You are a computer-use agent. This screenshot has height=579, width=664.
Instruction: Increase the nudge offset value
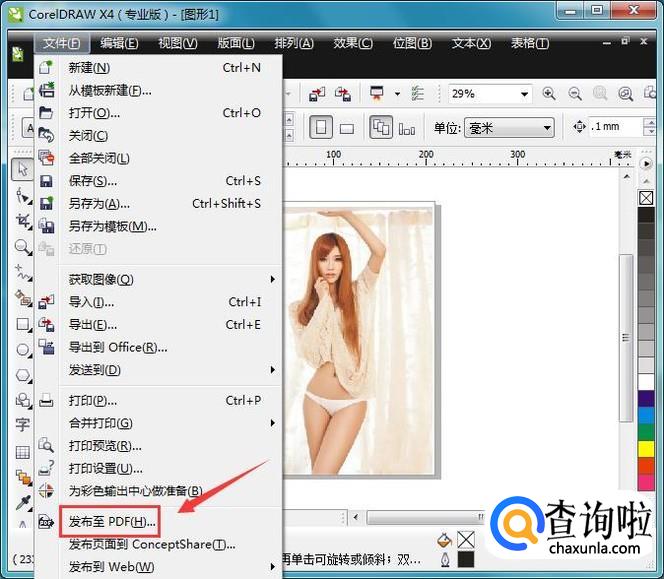point(650,123)
